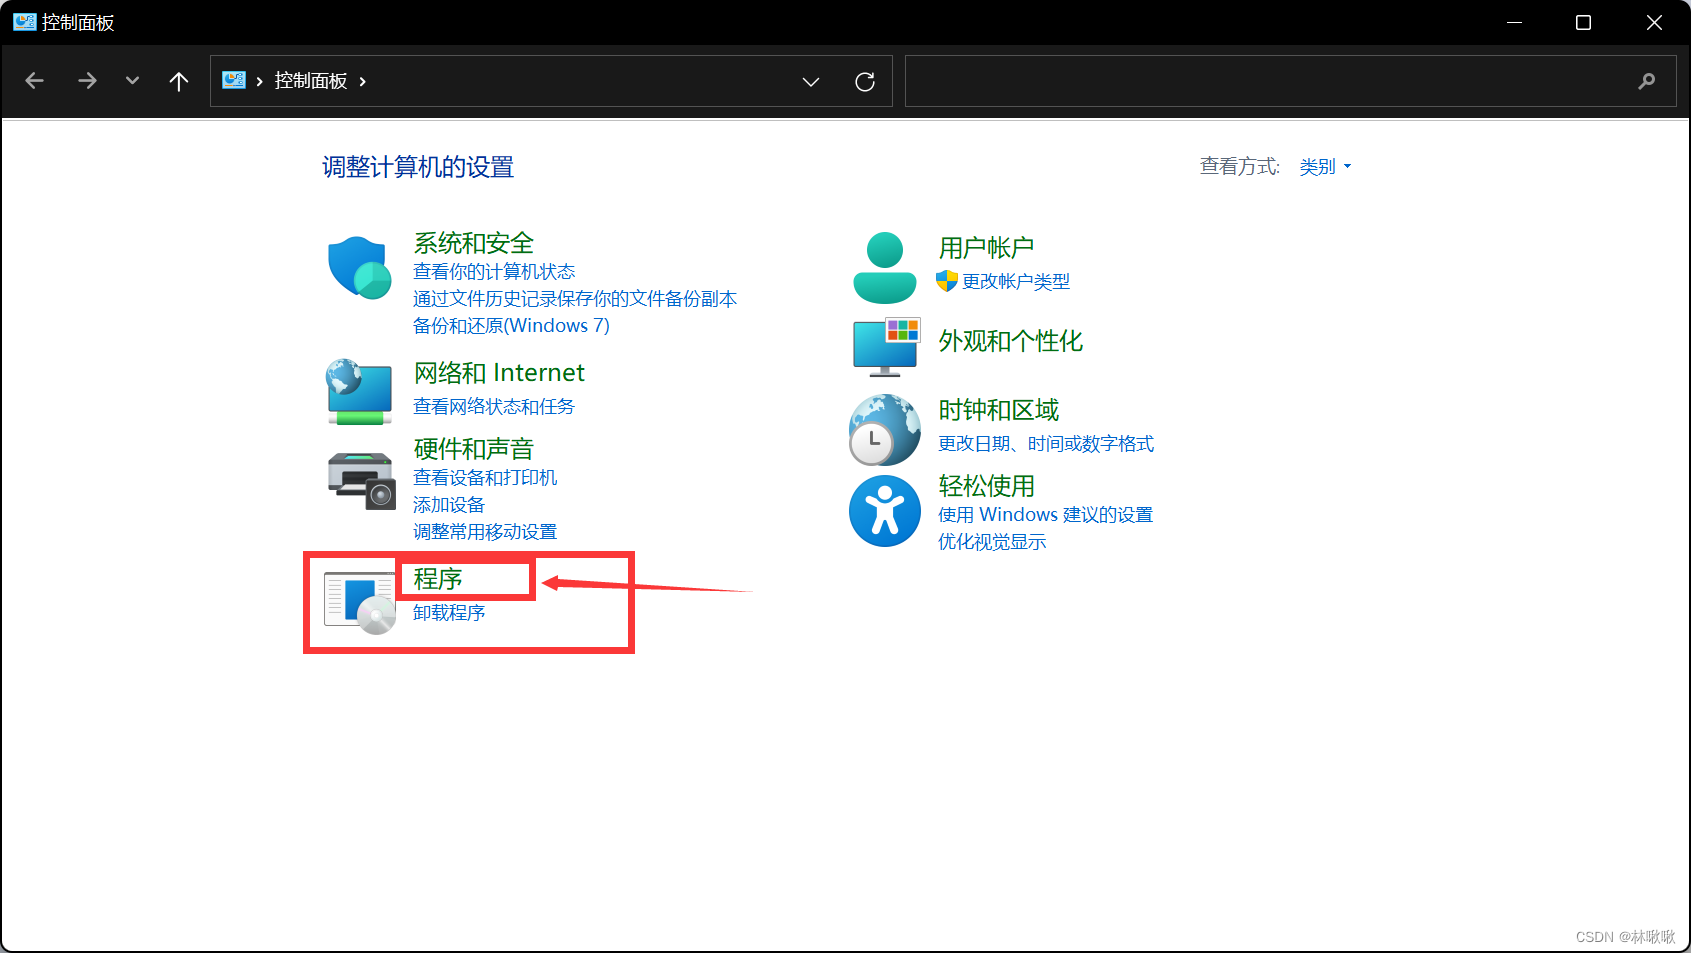Click 控制面板 breadcrumb in address bar
Viewport: 1691px width, 953px height.
[311, 80]
